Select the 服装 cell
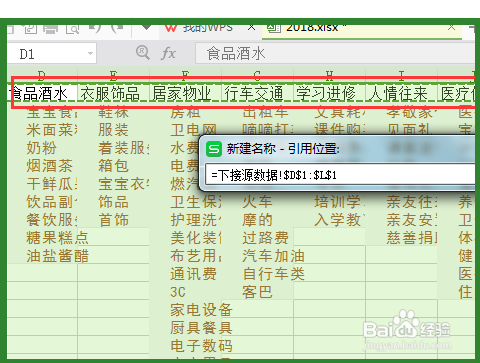Viewport: 480px width, 363px height. pos(113,130)
